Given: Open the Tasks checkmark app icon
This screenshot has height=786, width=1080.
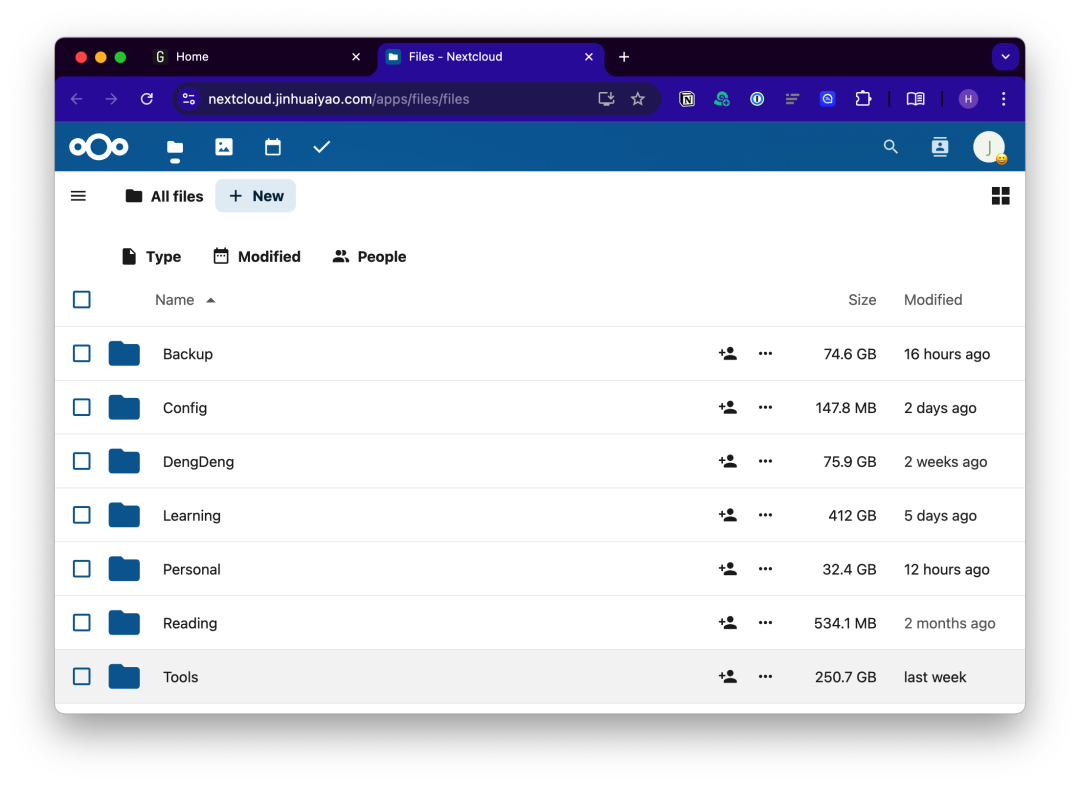Looking at the screenshot, I should point(321,146).
